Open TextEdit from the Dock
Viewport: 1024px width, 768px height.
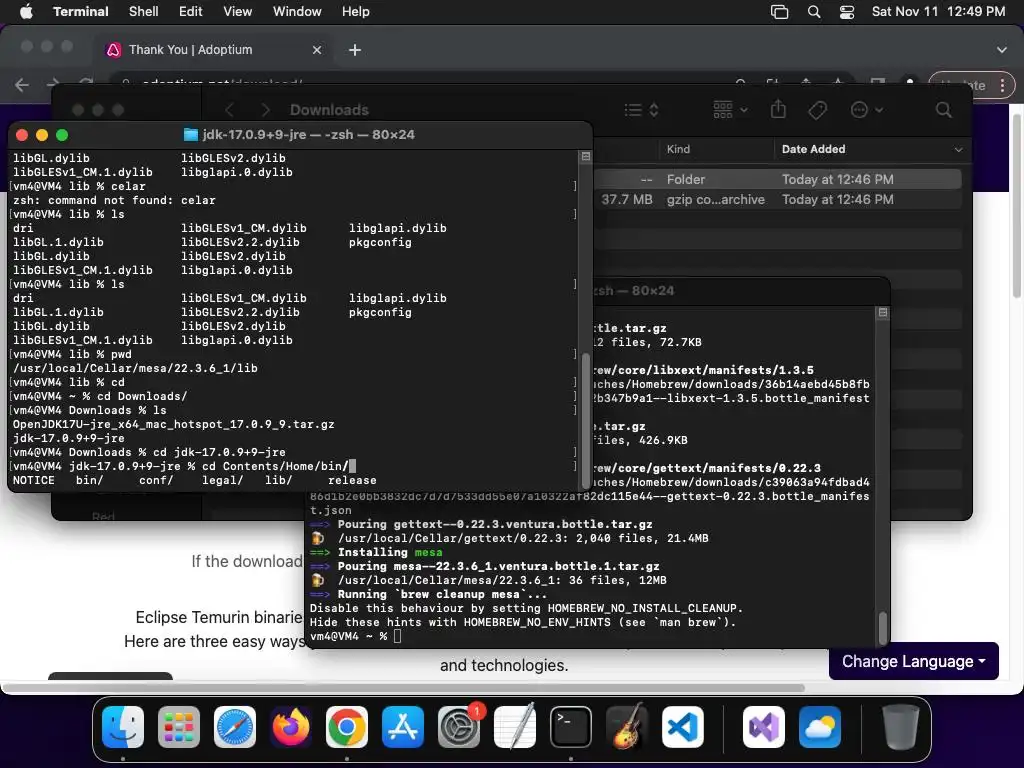pyautogui.click(x=515, y=727)
